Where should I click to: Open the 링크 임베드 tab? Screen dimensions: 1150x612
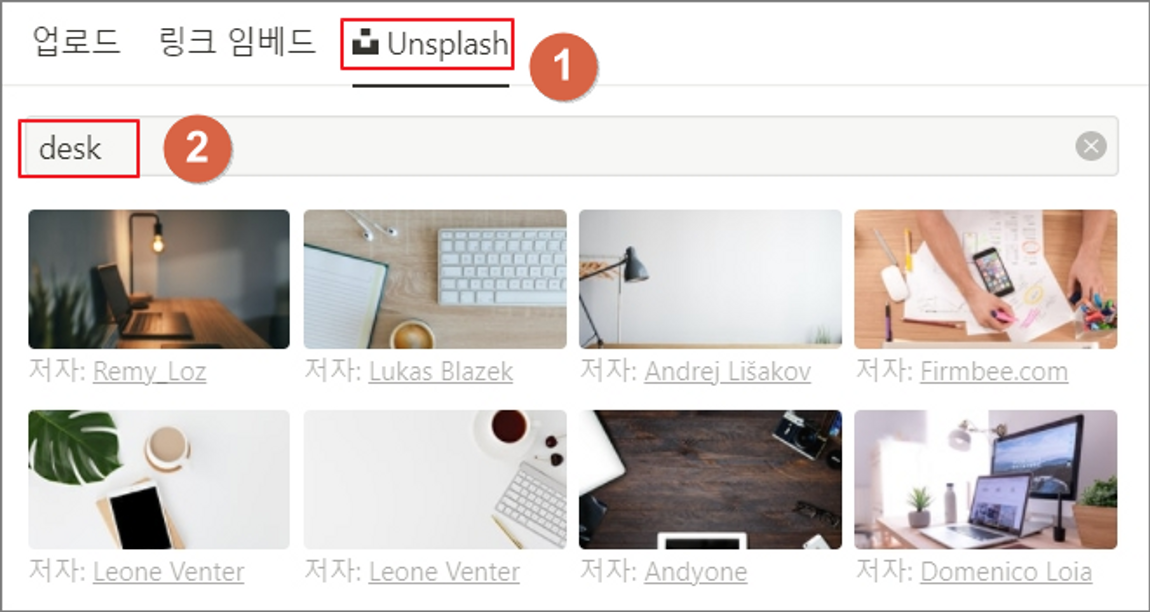pos(237,42)
